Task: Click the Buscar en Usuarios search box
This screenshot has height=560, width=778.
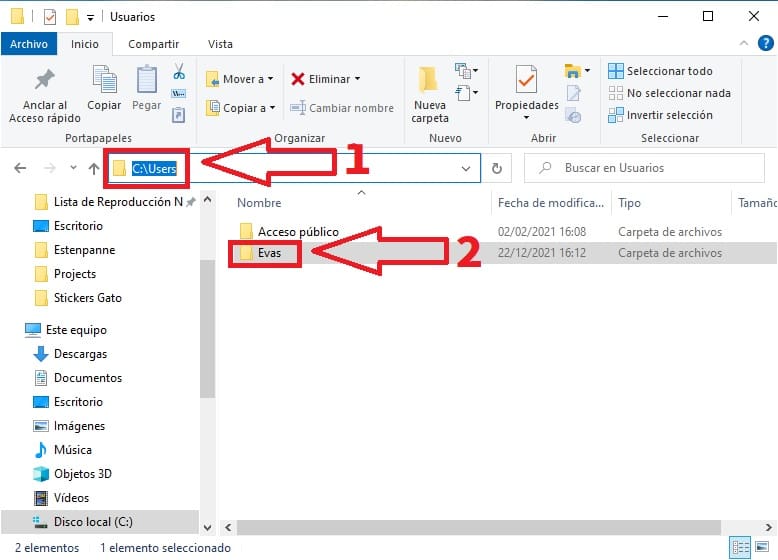Action: click(x=644, y=168)
